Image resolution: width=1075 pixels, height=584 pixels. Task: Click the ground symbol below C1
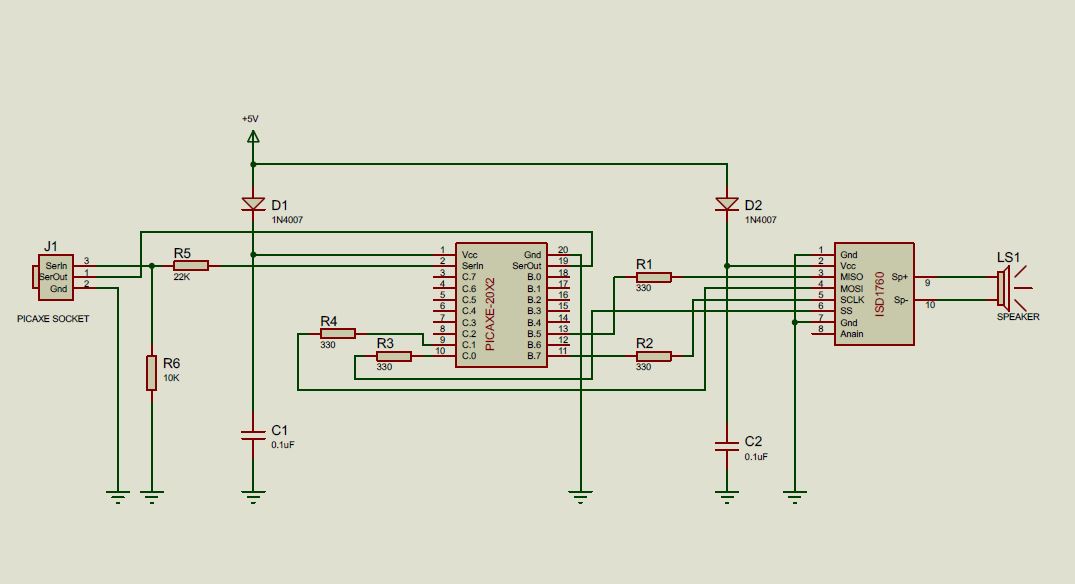(x=253, y=497)
